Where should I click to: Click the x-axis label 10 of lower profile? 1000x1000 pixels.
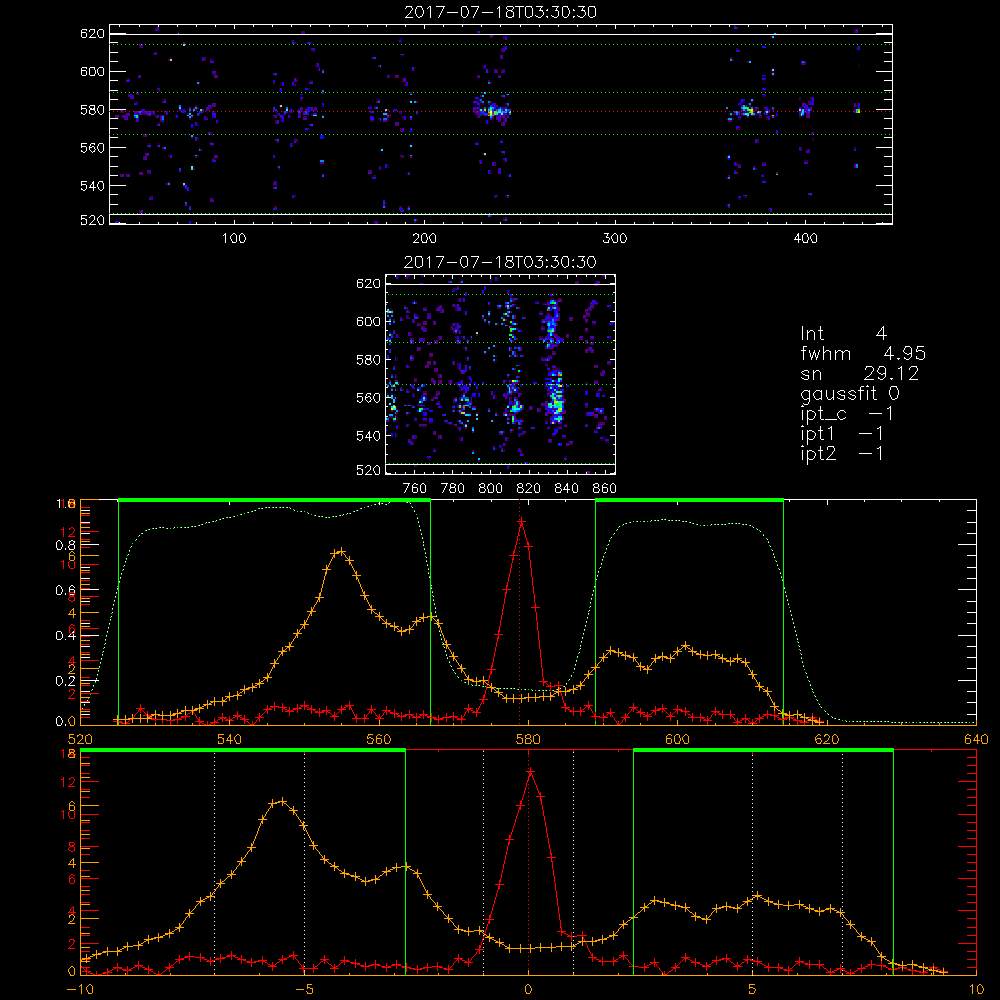(x=976, y=990)
